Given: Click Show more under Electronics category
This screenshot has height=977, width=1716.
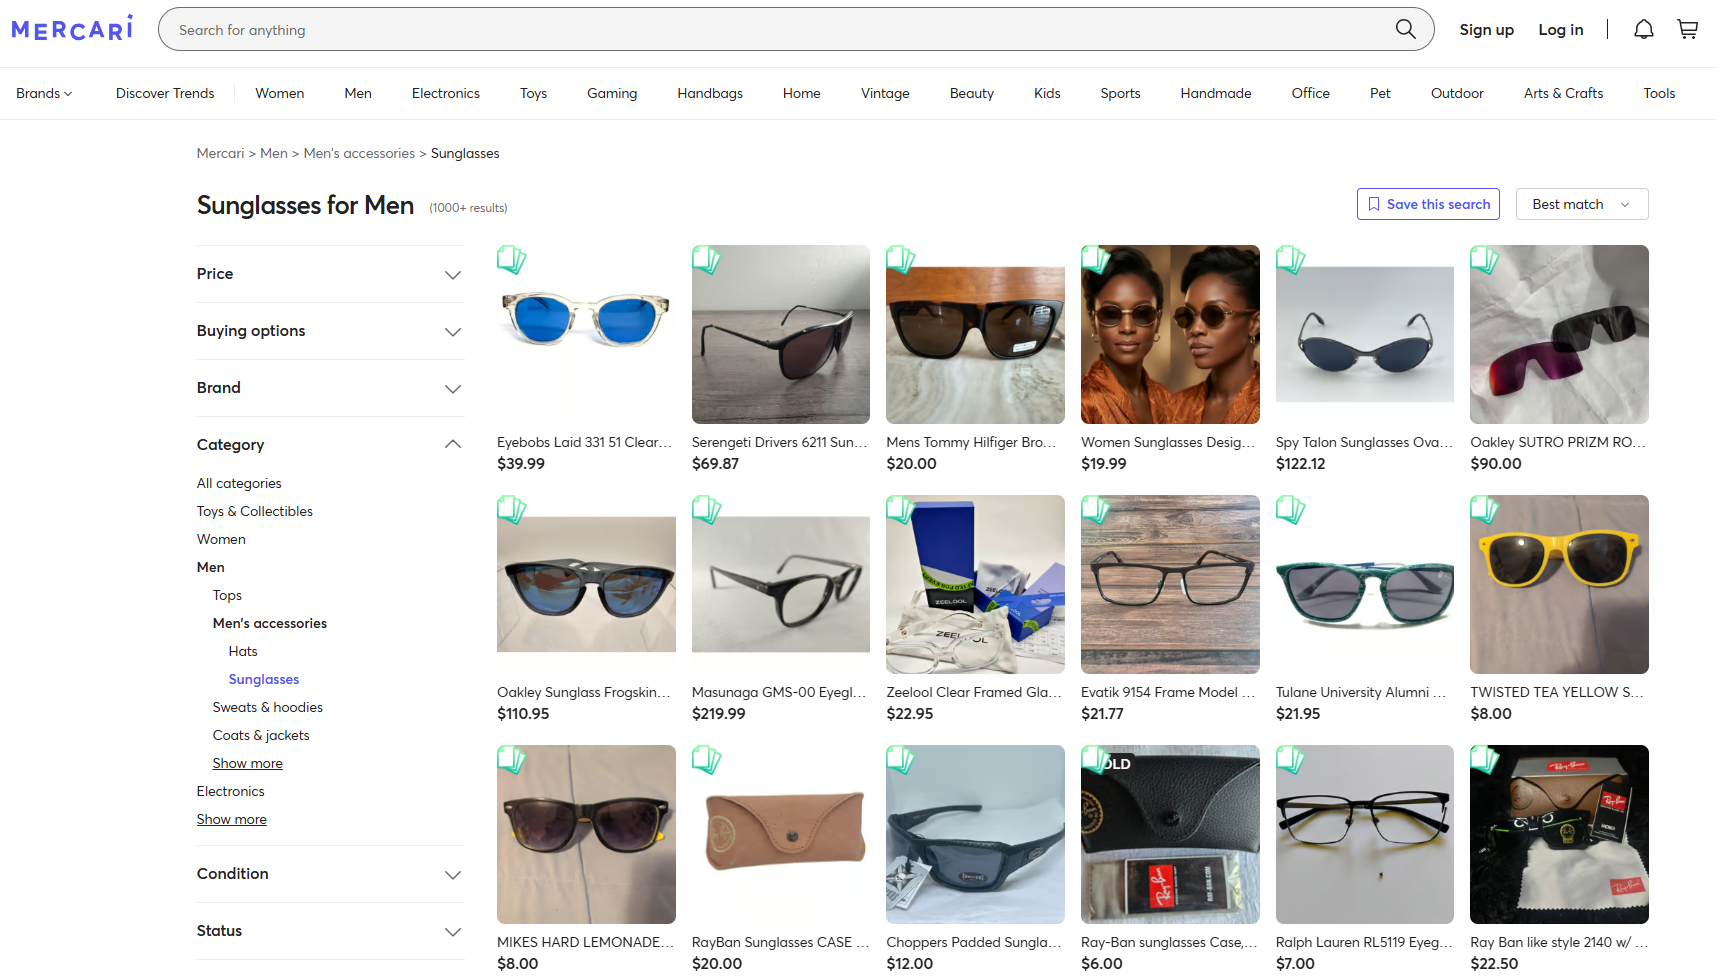Looking at the screenshot, I should pyautogui.click(x=232, y=819).
